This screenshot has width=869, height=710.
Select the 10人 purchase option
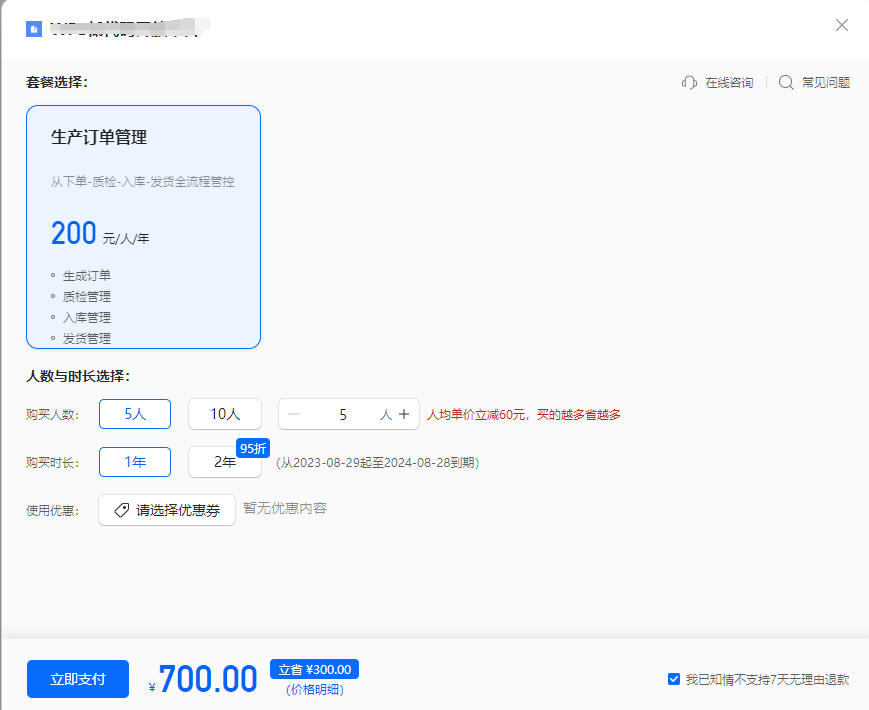(x=225, y=414)
